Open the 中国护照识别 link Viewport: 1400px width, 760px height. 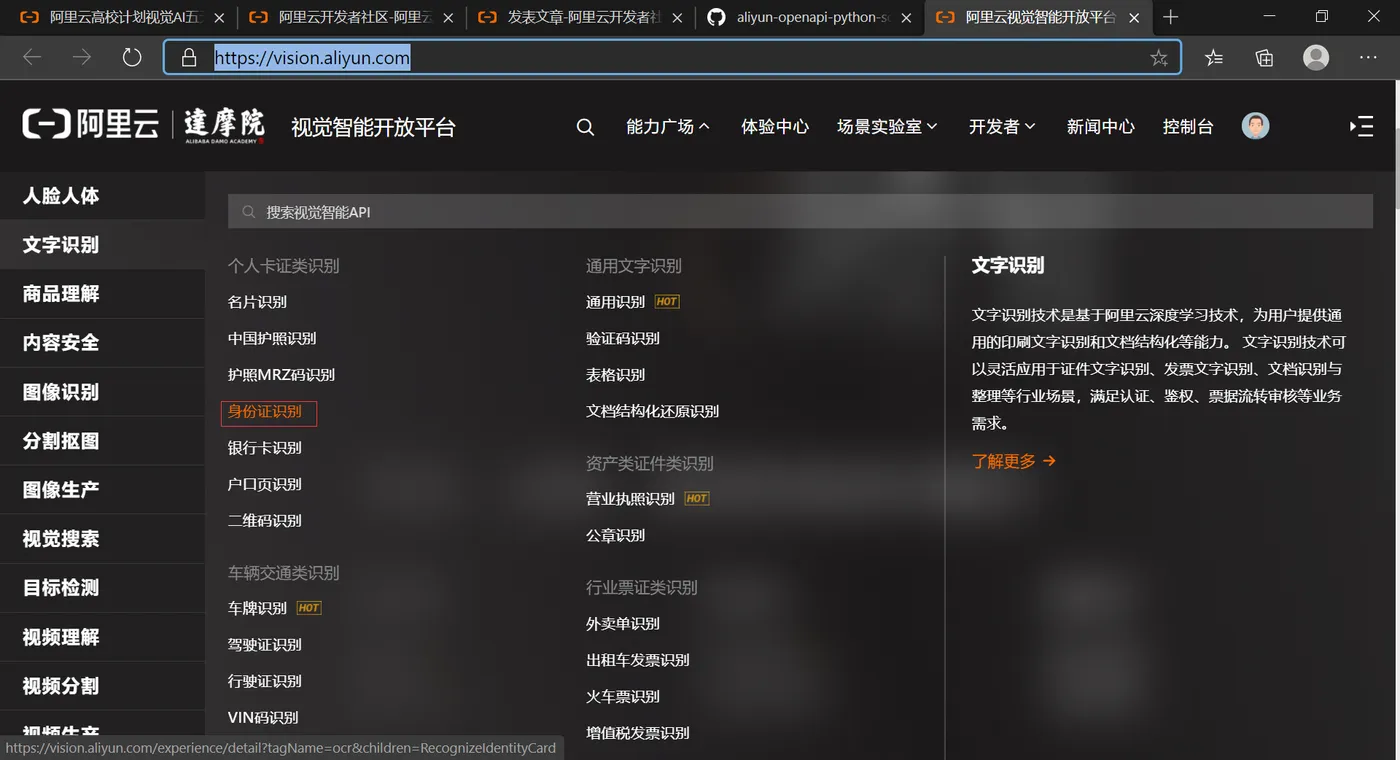coord(272,338)
